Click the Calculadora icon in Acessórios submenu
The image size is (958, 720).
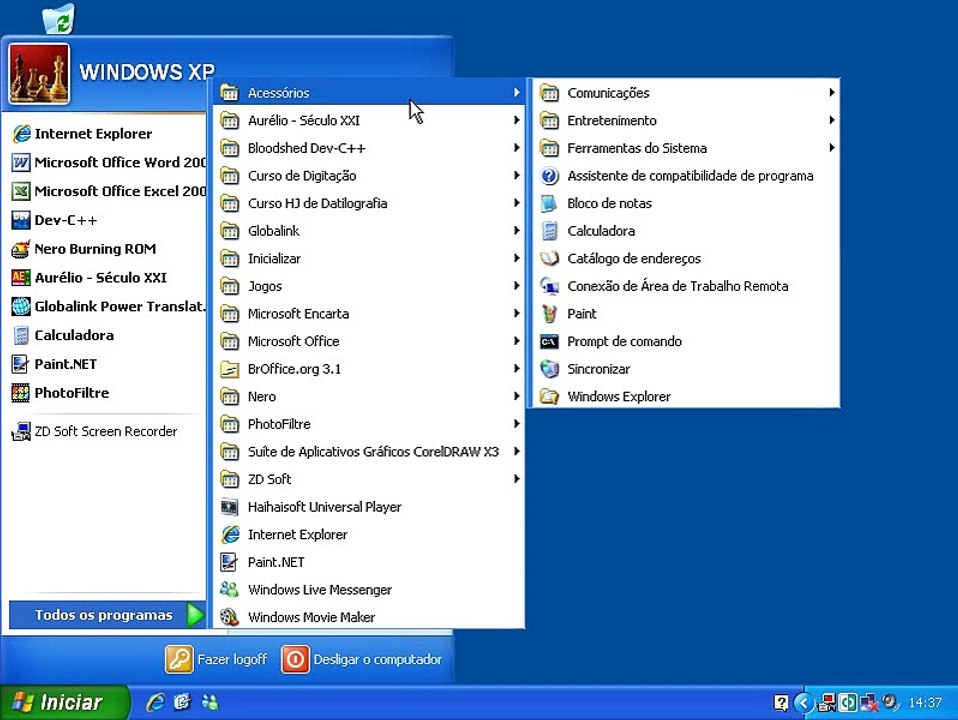(549, 231)
